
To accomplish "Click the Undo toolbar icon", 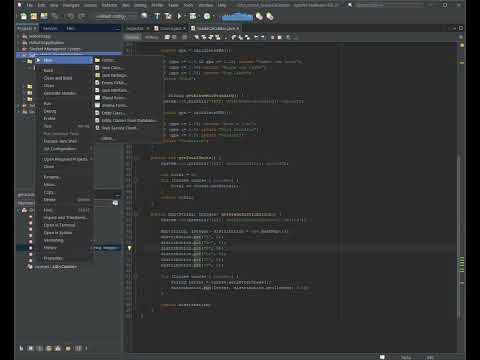I will coord(70,16).
